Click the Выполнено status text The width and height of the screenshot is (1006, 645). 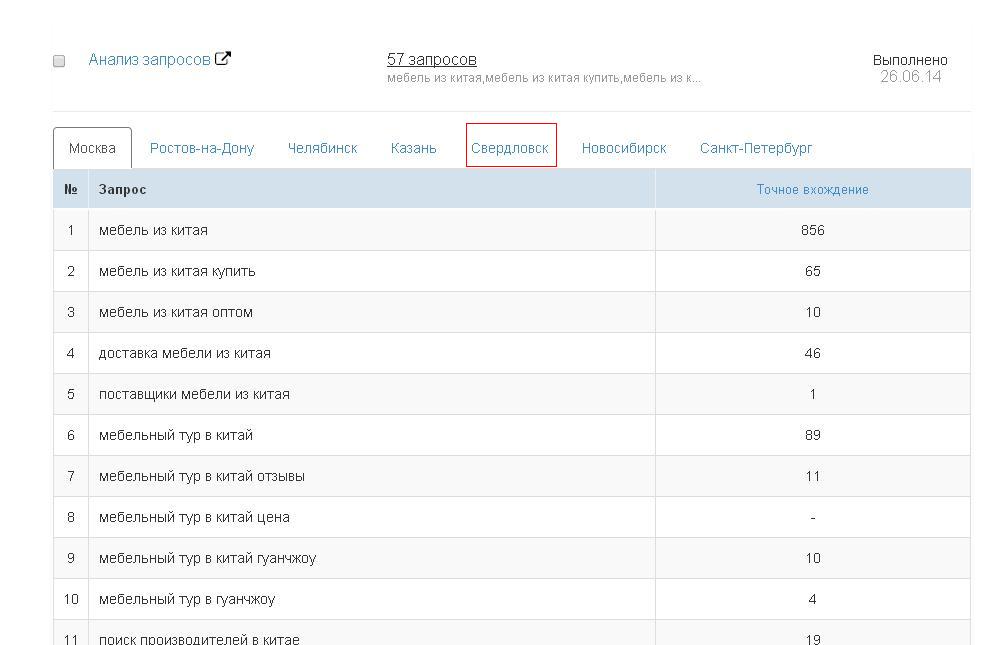[x=910, y=60]
